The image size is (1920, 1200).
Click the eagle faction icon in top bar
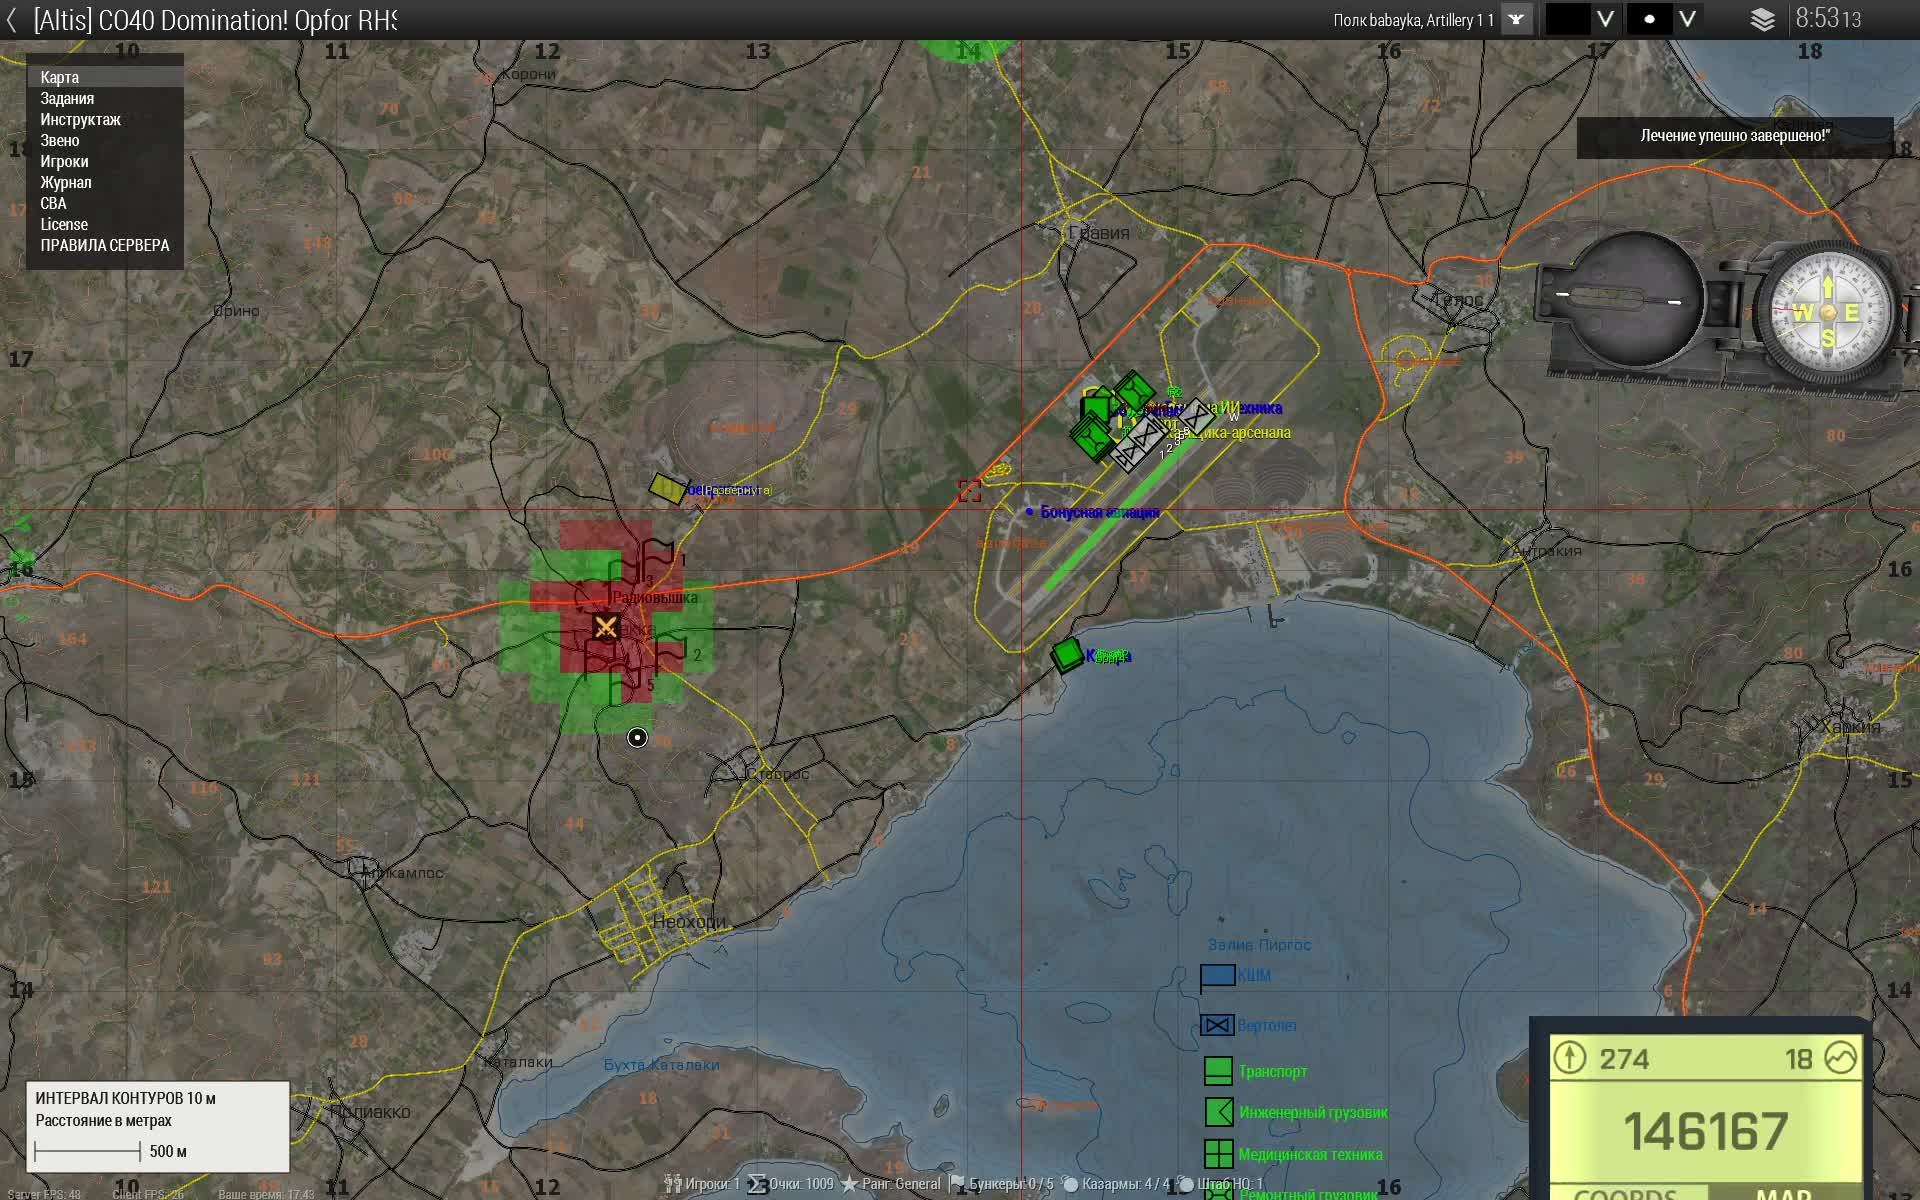coord(1517,19)
